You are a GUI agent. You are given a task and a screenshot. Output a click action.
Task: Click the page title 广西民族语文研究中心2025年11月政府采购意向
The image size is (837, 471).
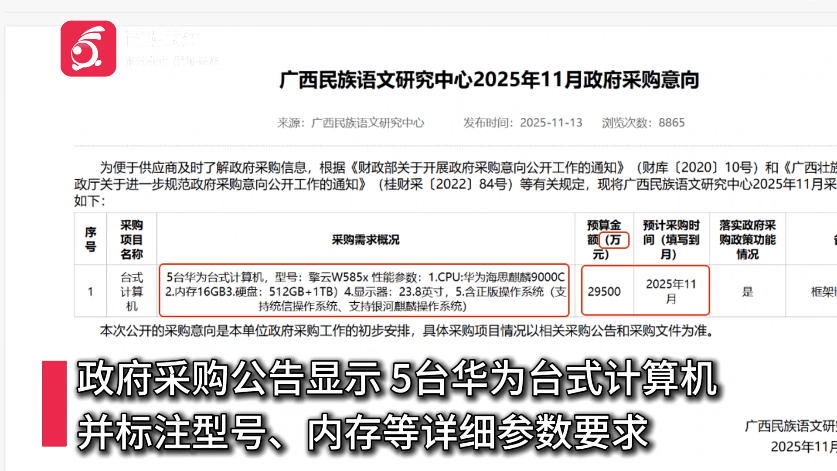click(x=489, y=80)
